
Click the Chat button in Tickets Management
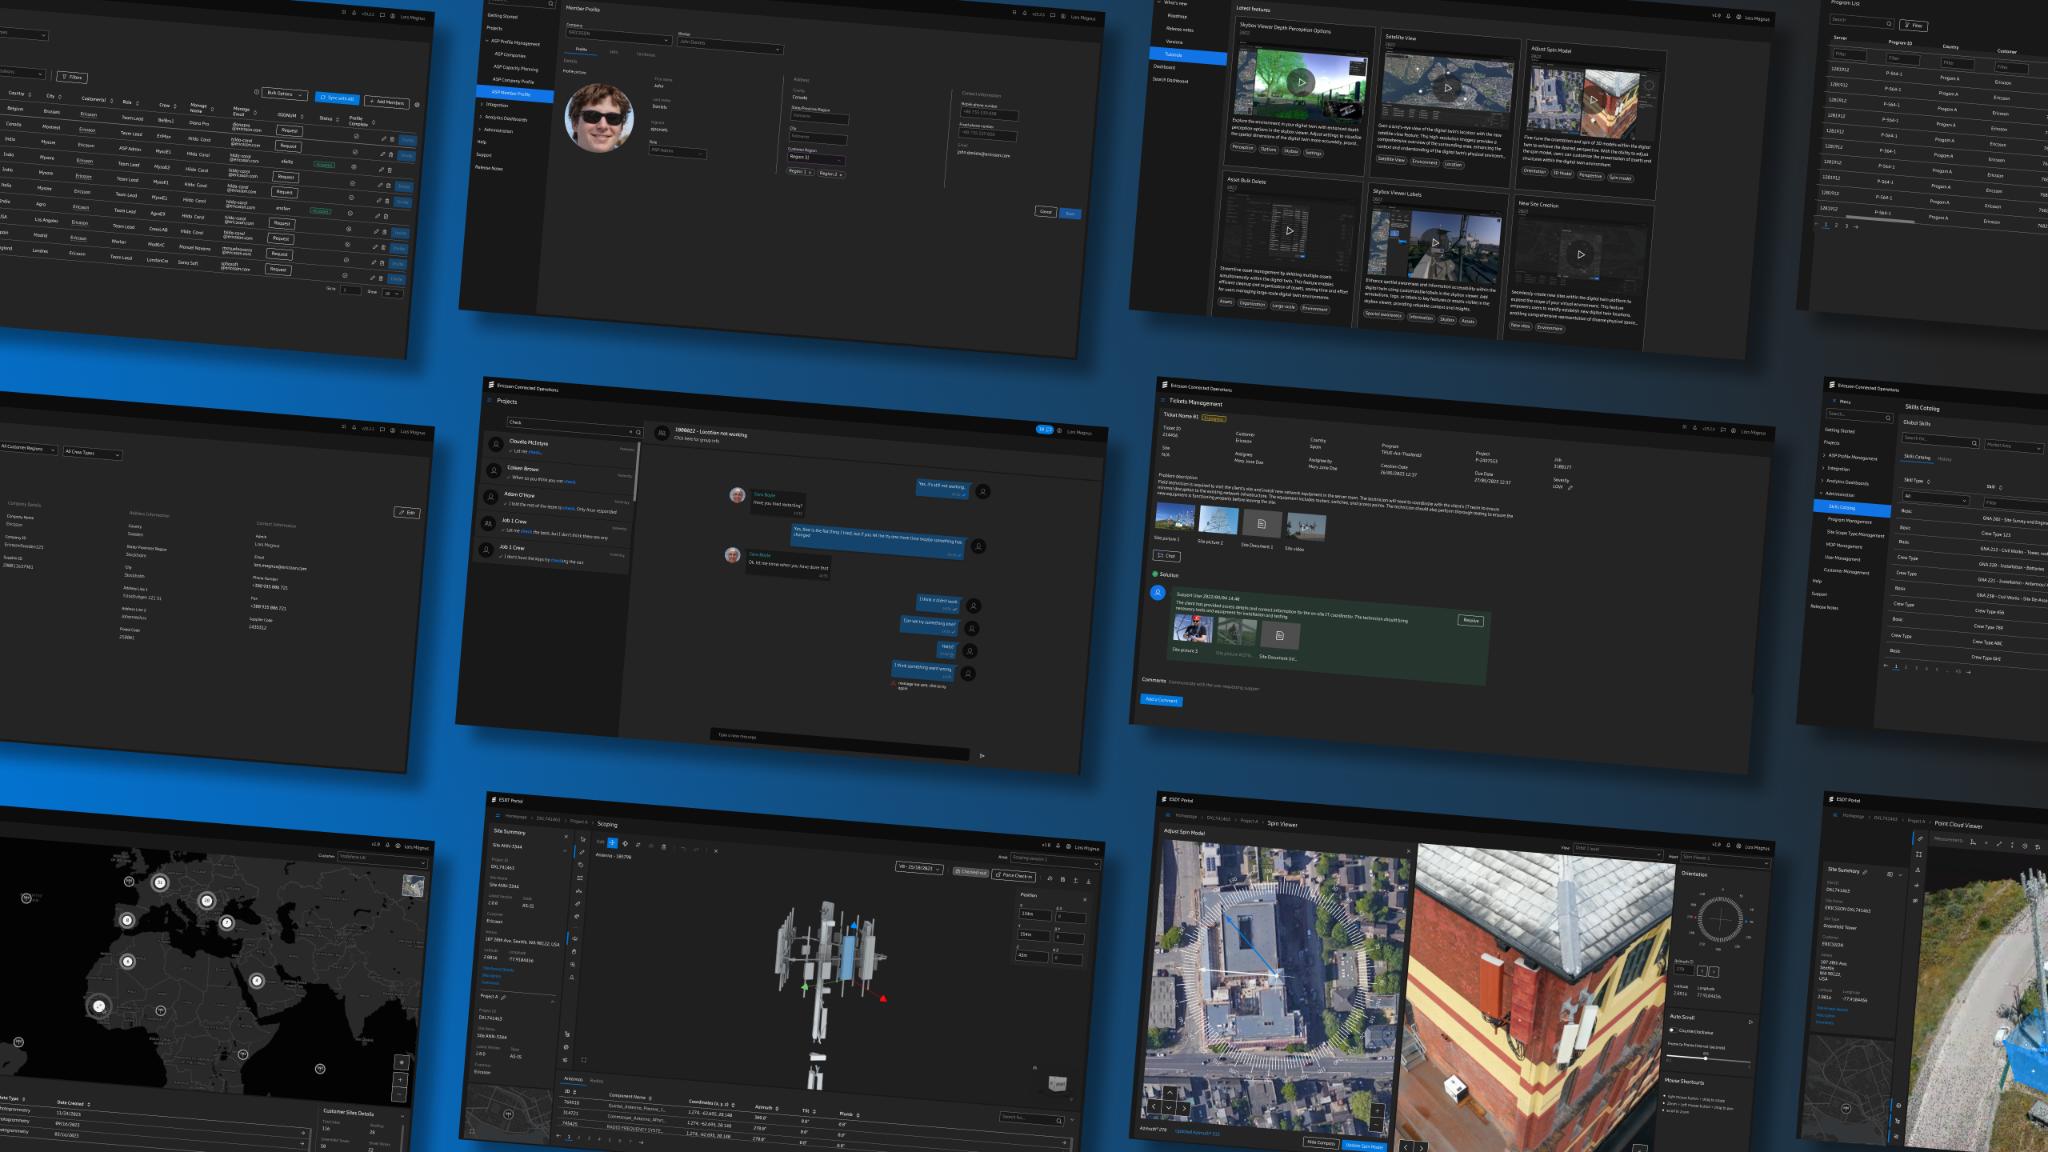1166,556
